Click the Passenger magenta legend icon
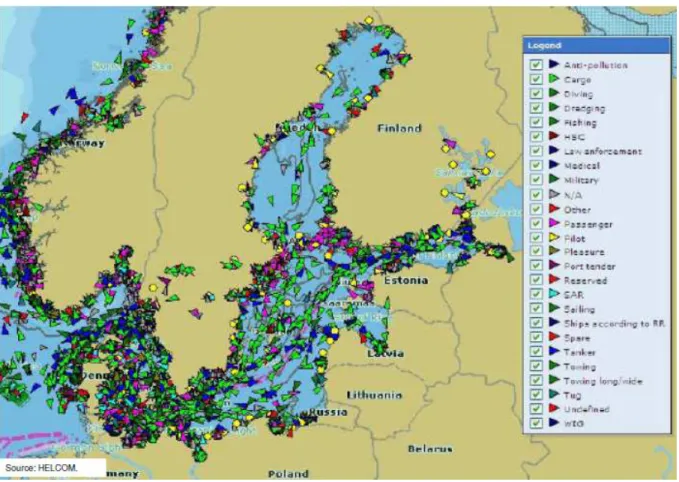This screenshot has height=482, width=679. [554, 223]
